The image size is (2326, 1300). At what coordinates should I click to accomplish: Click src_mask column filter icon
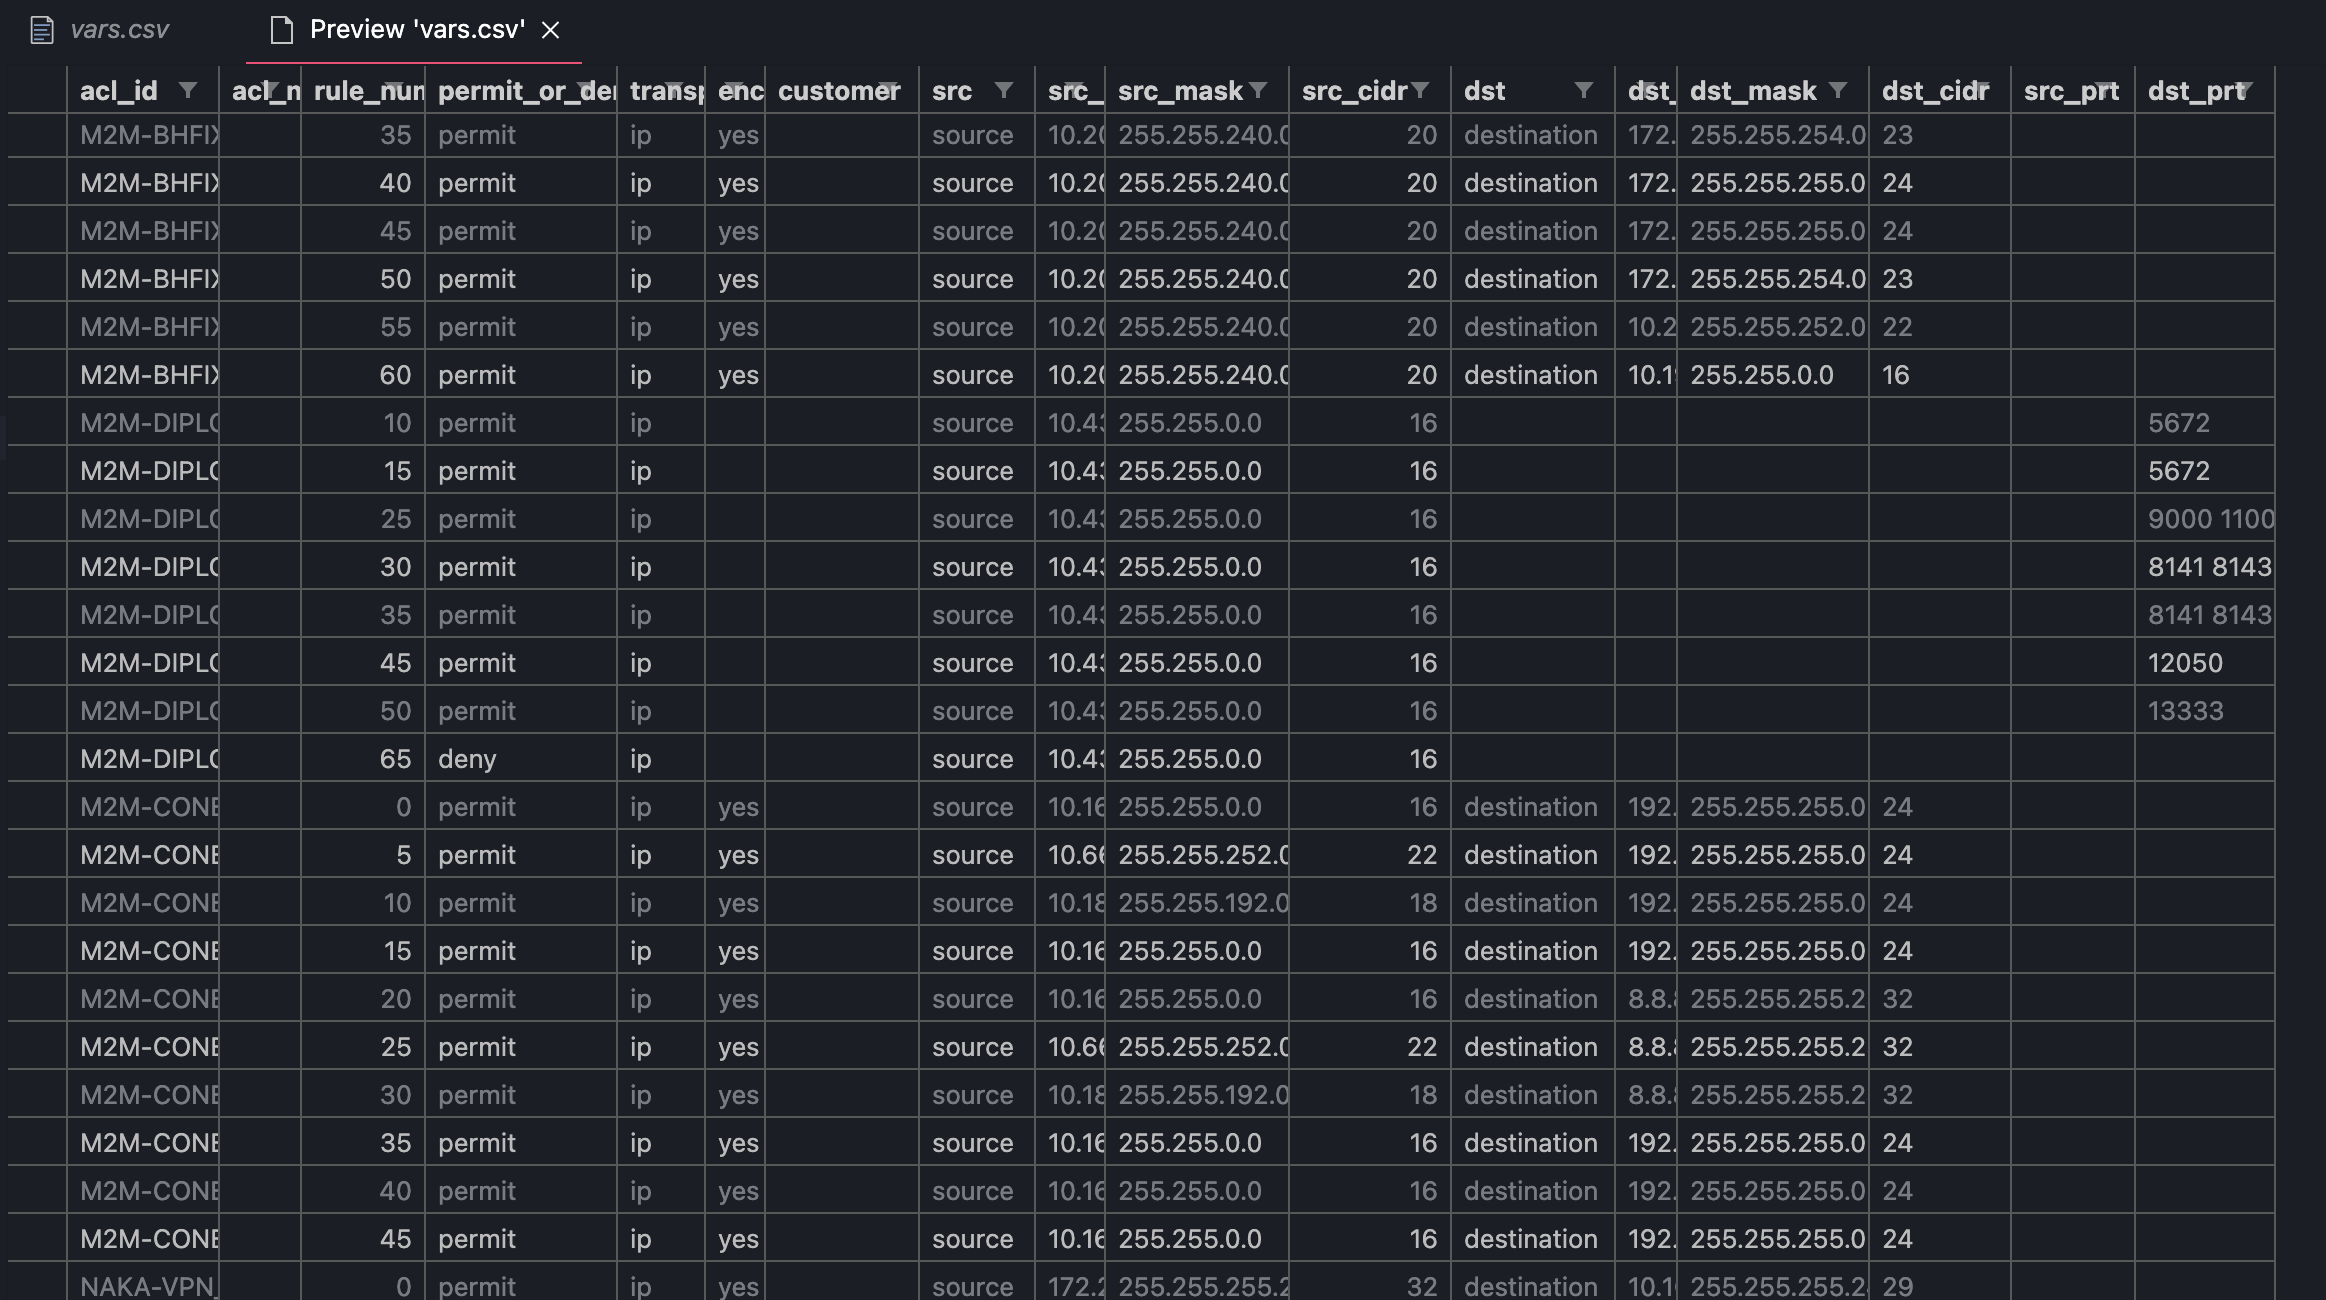point(1259,91)
